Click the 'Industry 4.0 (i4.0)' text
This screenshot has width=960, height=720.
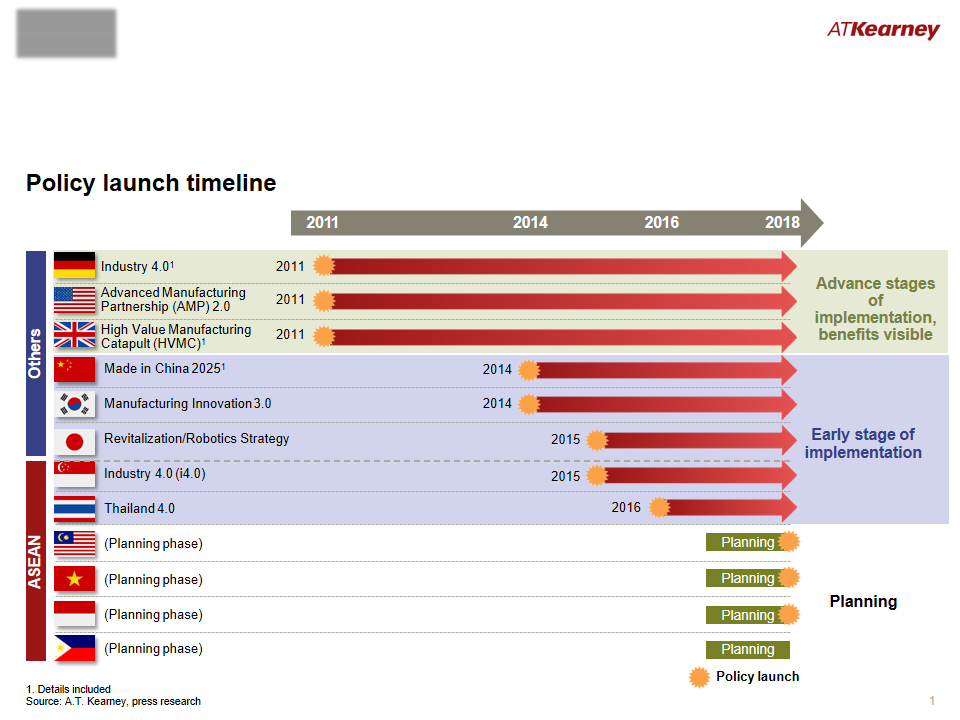[154, 473]
